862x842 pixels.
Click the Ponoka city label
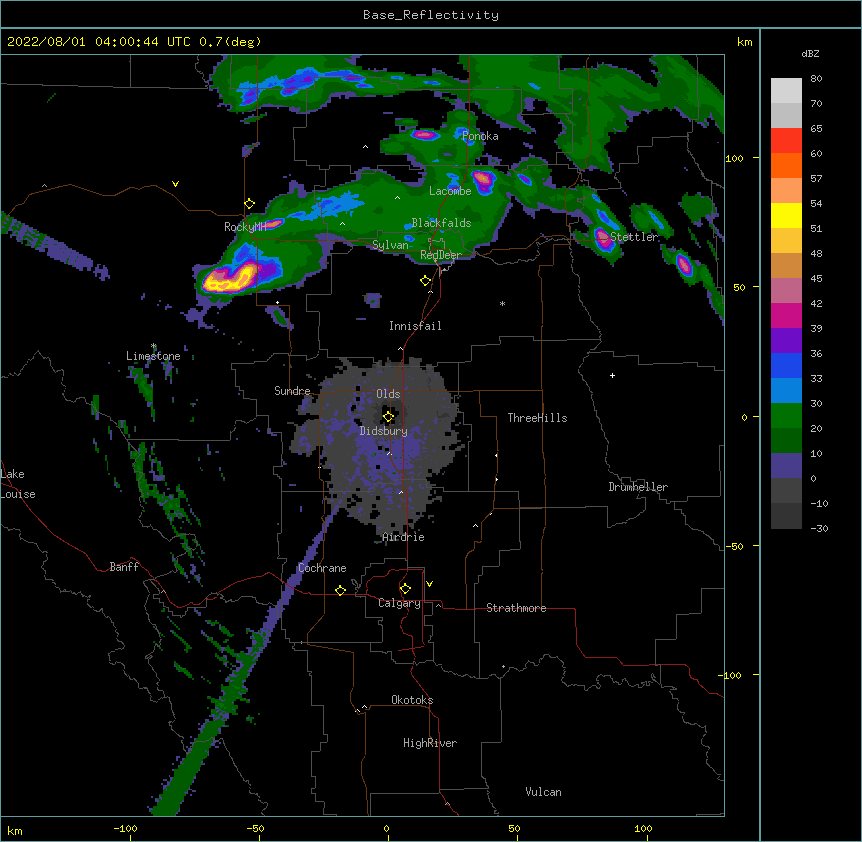(480, 136)
